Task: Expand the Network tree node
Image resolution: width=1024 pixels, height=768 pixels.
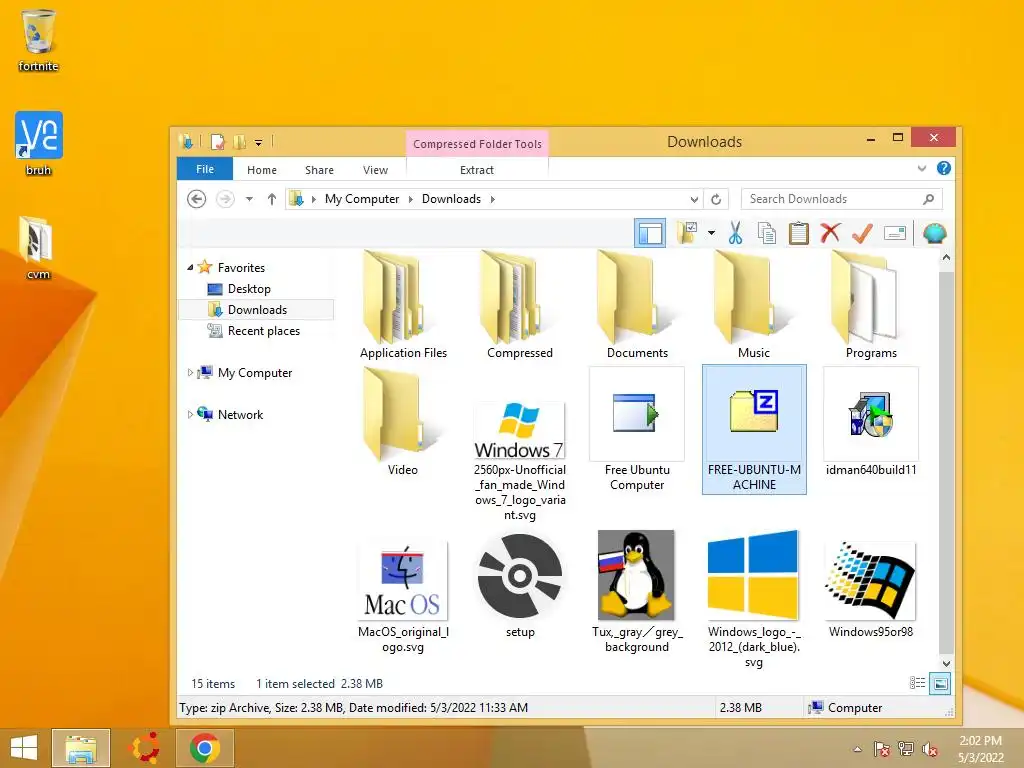Action: [190, 414]
